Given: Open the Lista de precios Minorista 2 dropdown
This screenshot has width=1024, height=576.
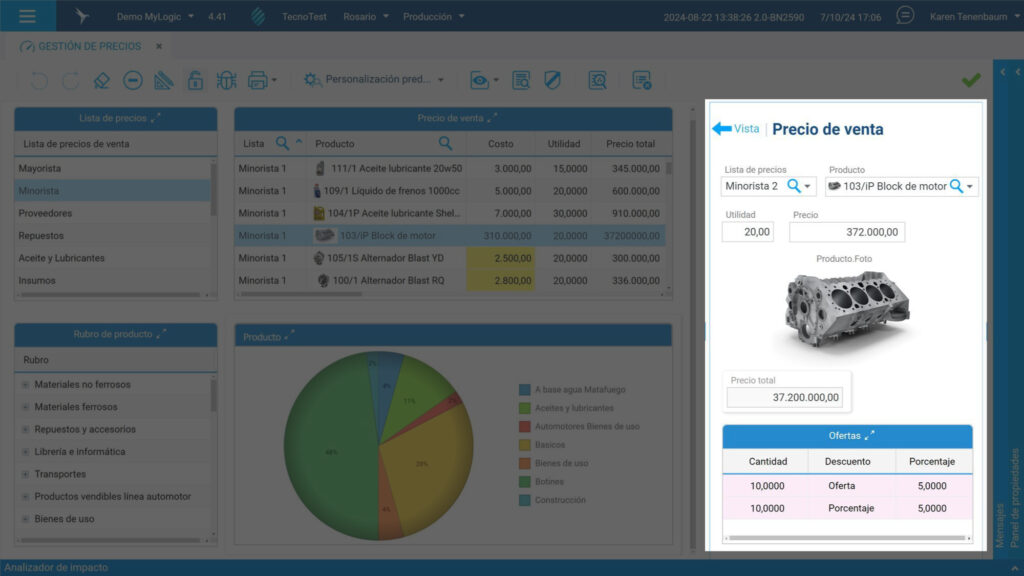Looking at the screenshot, I should [x=808, y=187].
